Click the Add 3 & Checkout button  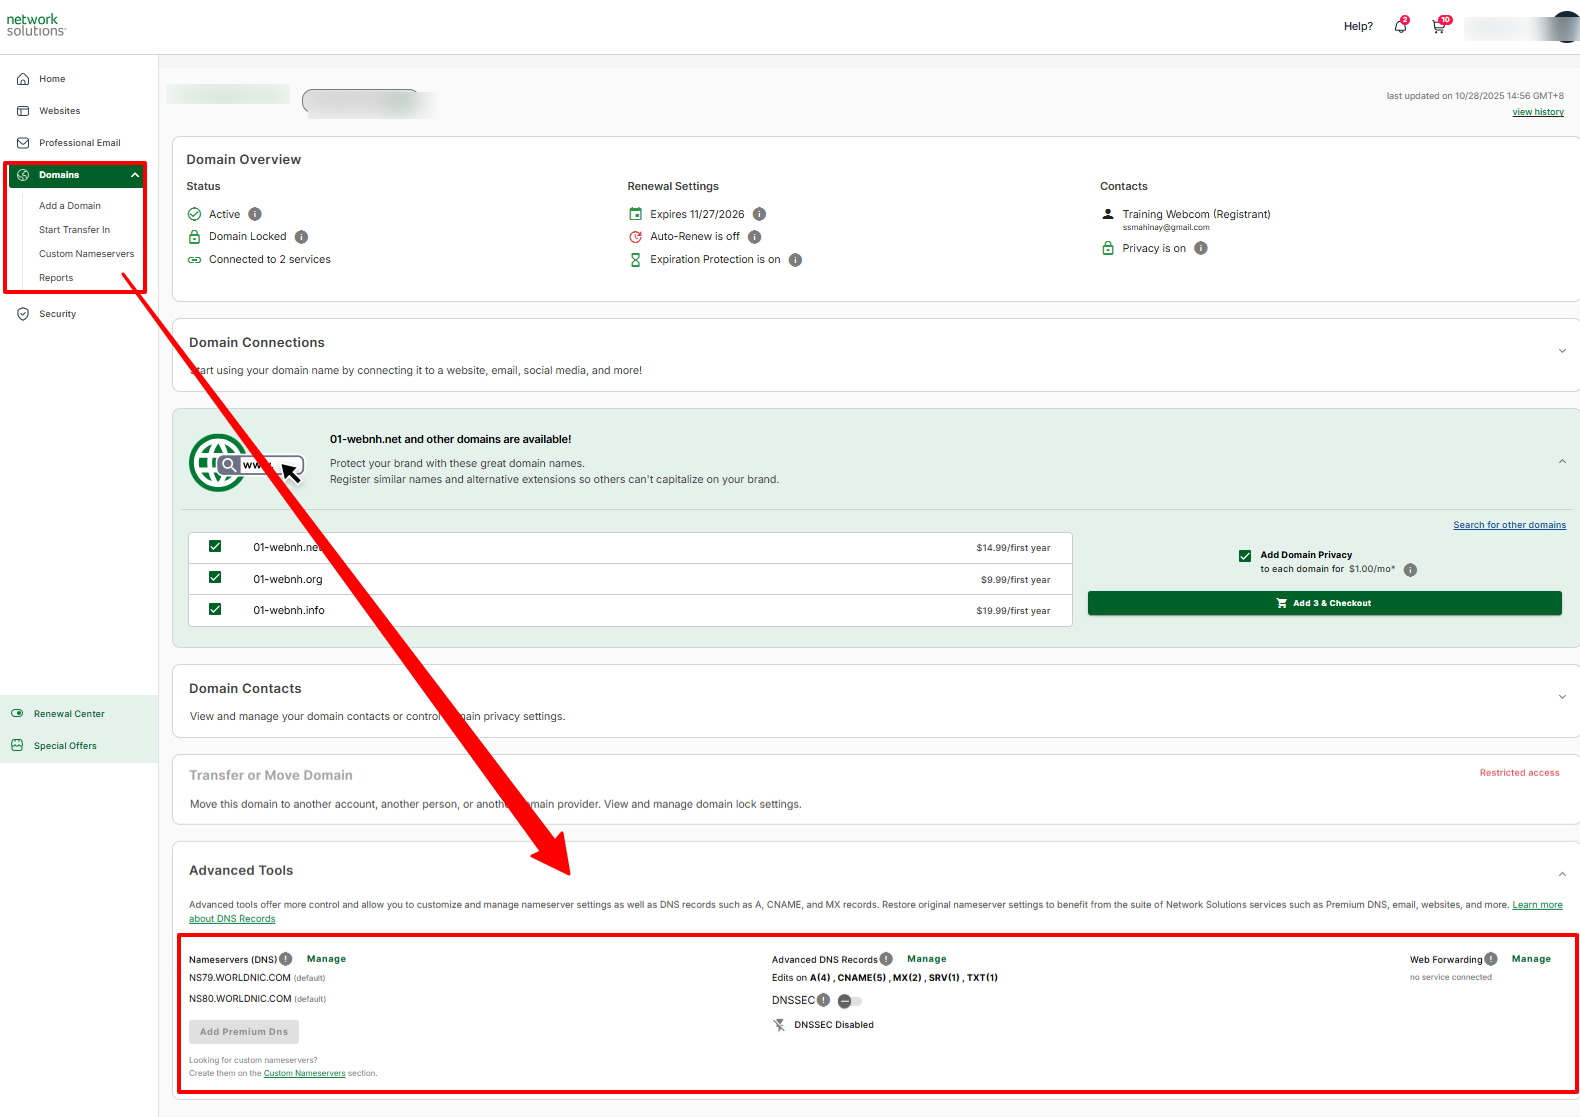(1324, 603)
